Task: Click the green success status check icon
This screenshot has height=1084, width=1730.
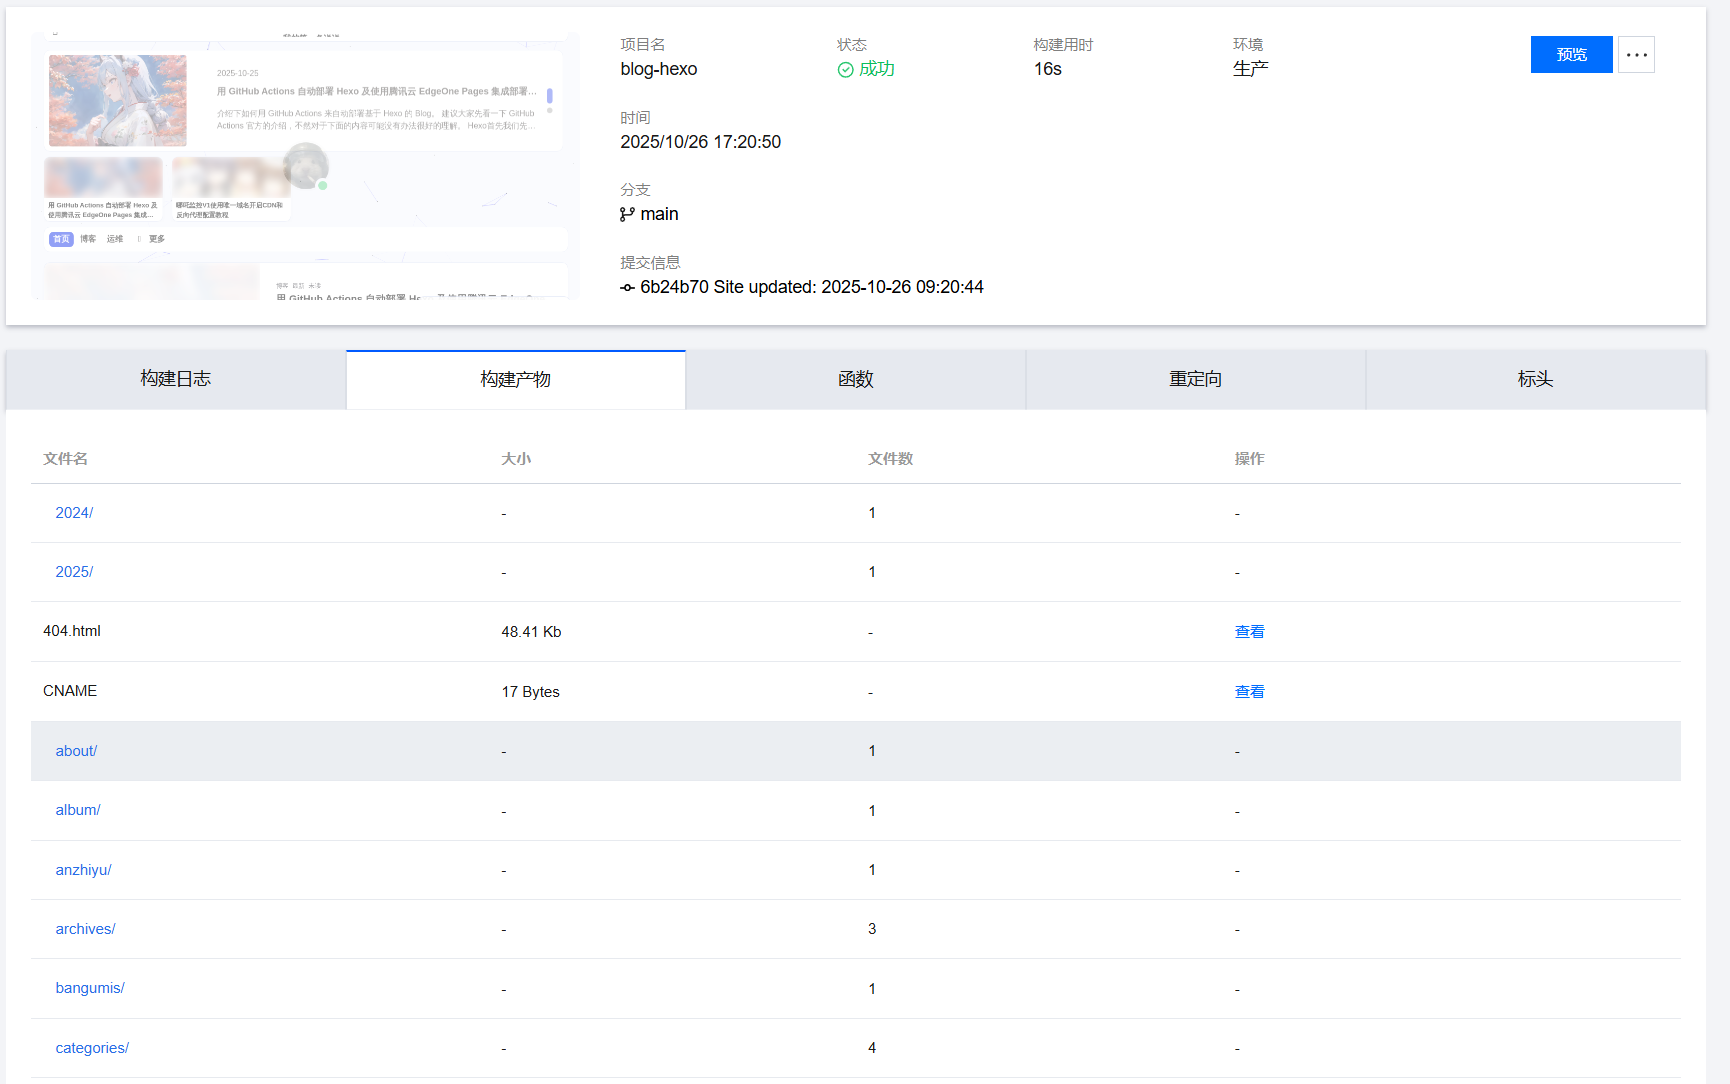Action: point(845,69)
